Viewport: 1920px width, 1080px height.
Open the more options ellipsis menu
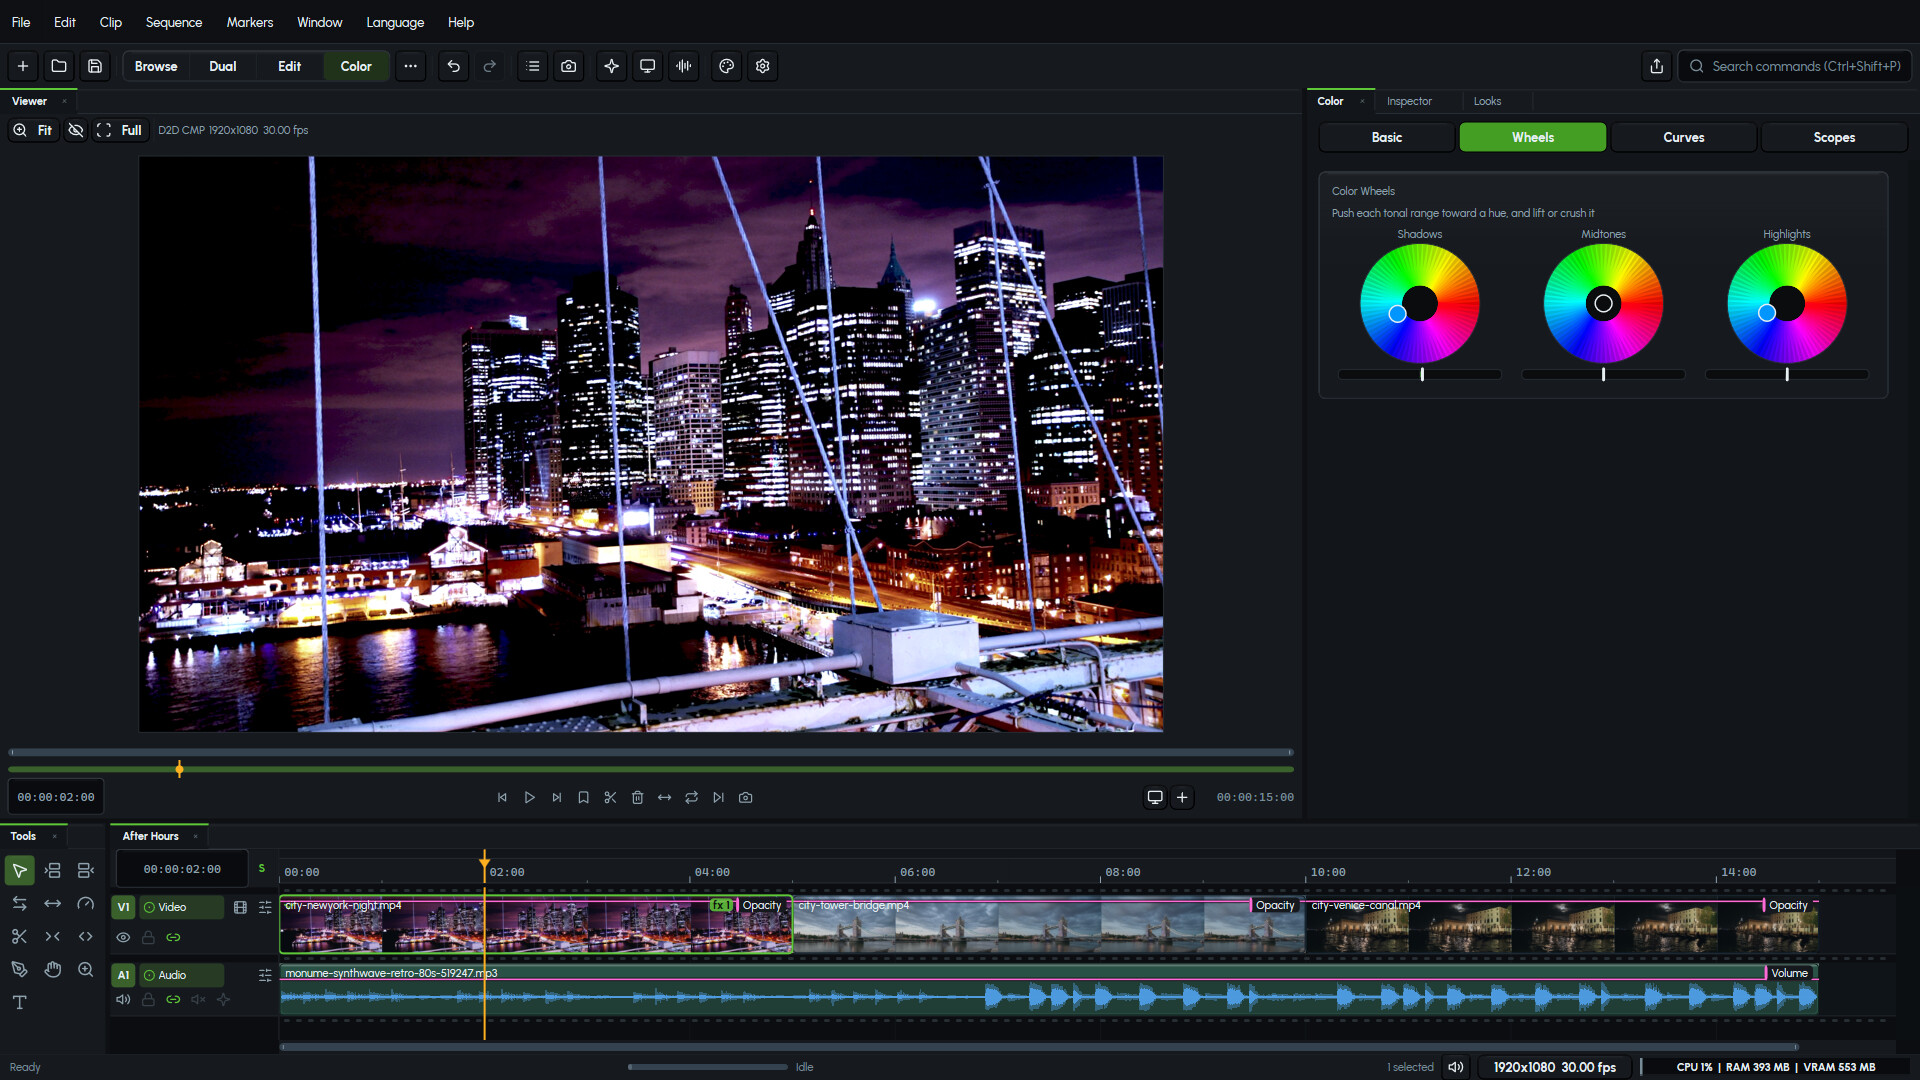click(x=411, y=66)
